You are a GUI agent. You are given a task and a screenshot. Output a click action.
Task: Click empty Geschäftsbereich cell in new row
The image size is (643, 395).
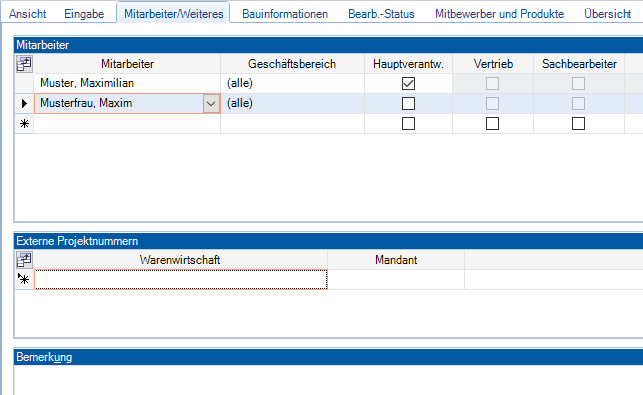coord(292,123)
